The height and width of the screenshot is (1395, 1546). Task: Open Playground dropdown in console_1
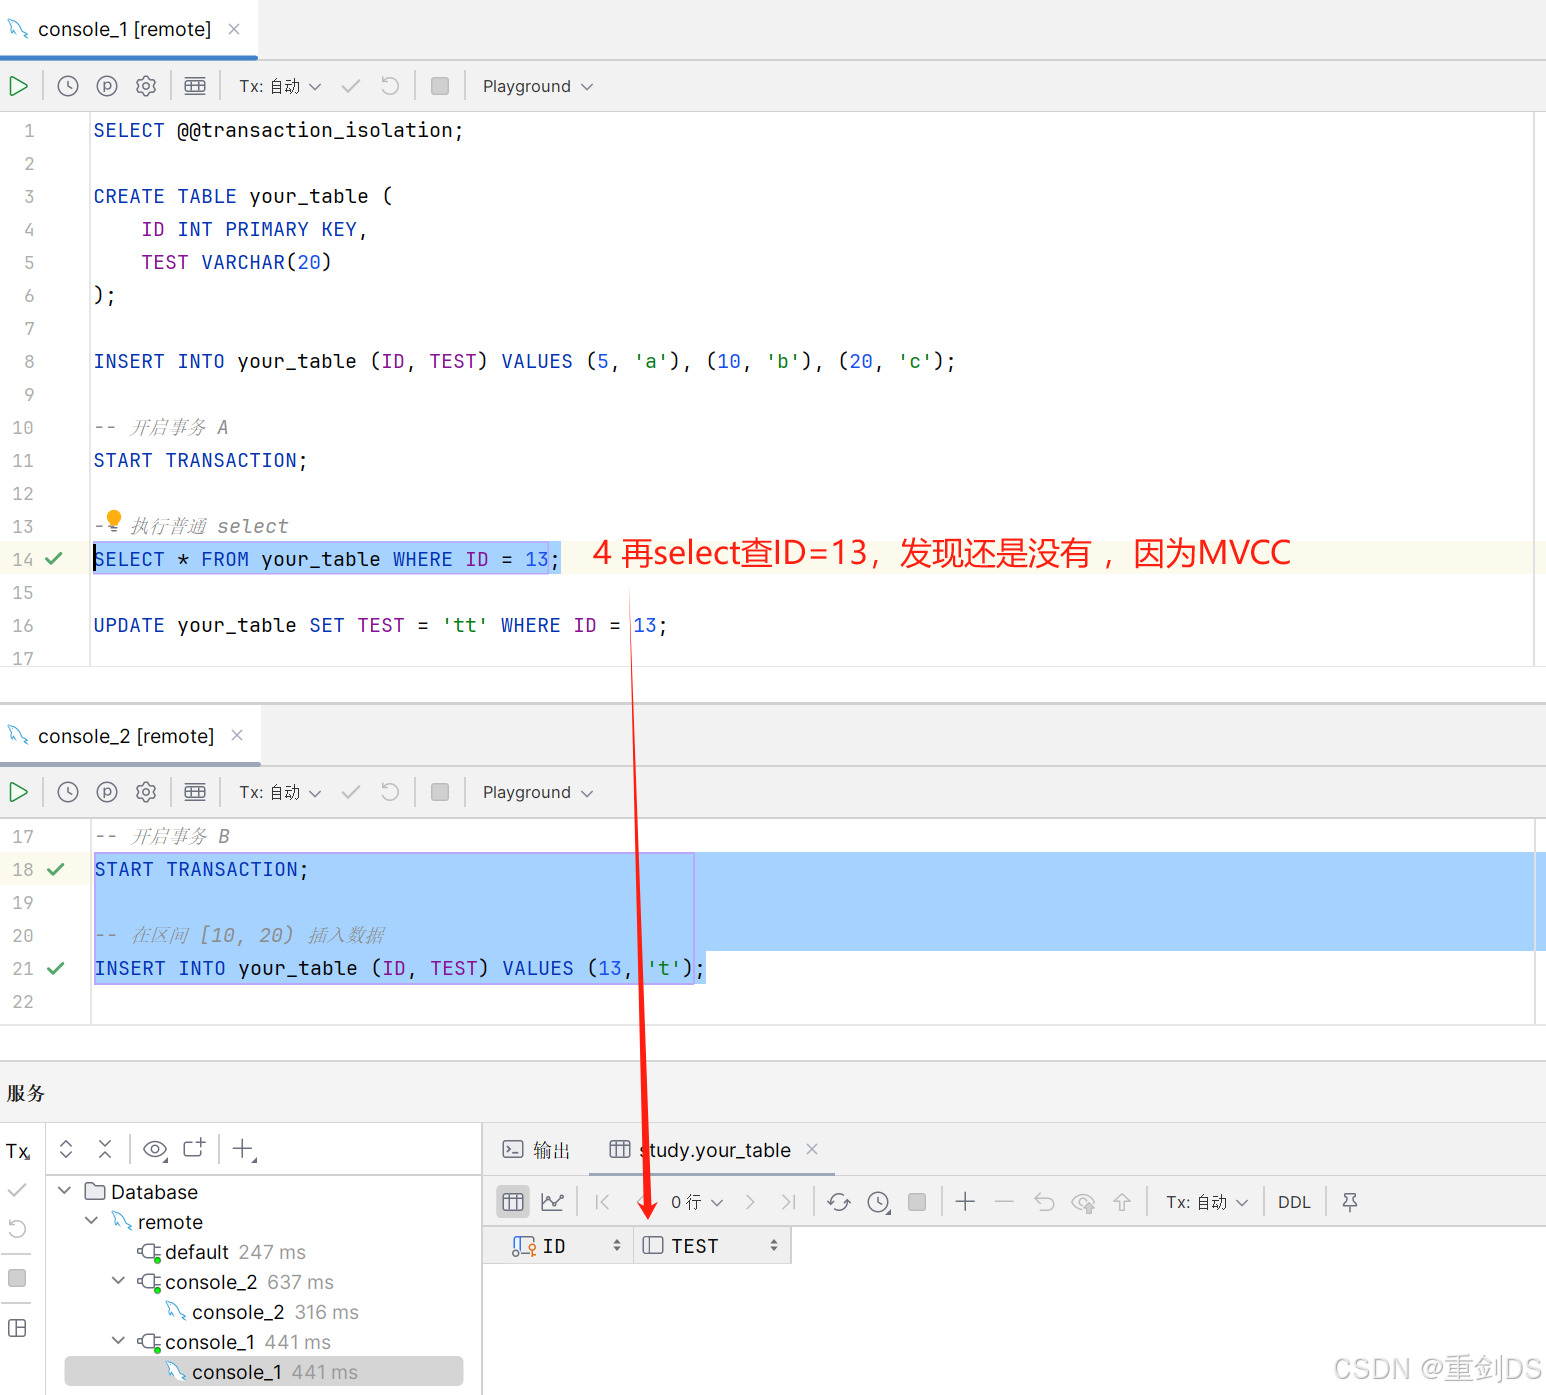538,86
